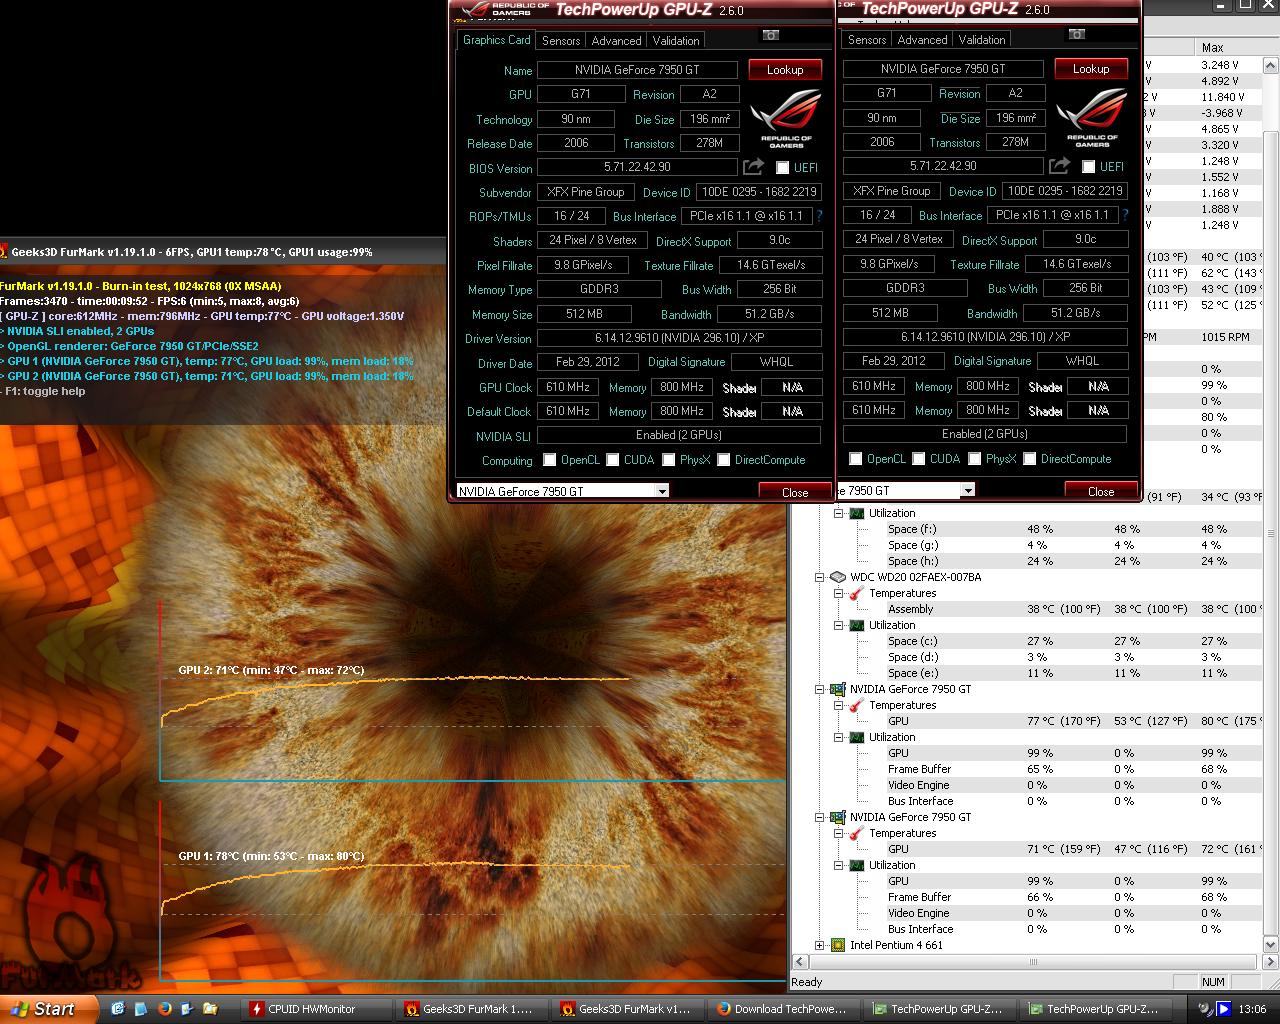Image resolution: width=1280 pixels, height=1024 pixels.
Task: Click the Intel Pentium 4 661 CPU icon
Action: point(838,945)
